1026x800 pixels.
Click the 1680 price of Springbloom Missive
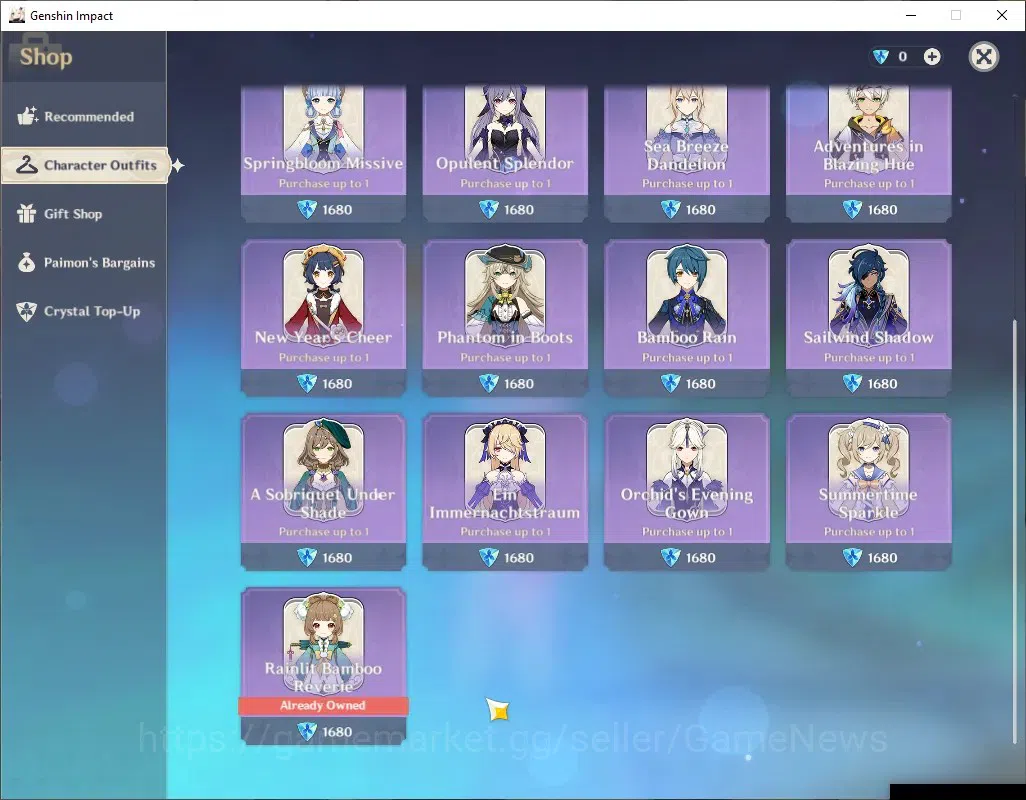[337, 210]
